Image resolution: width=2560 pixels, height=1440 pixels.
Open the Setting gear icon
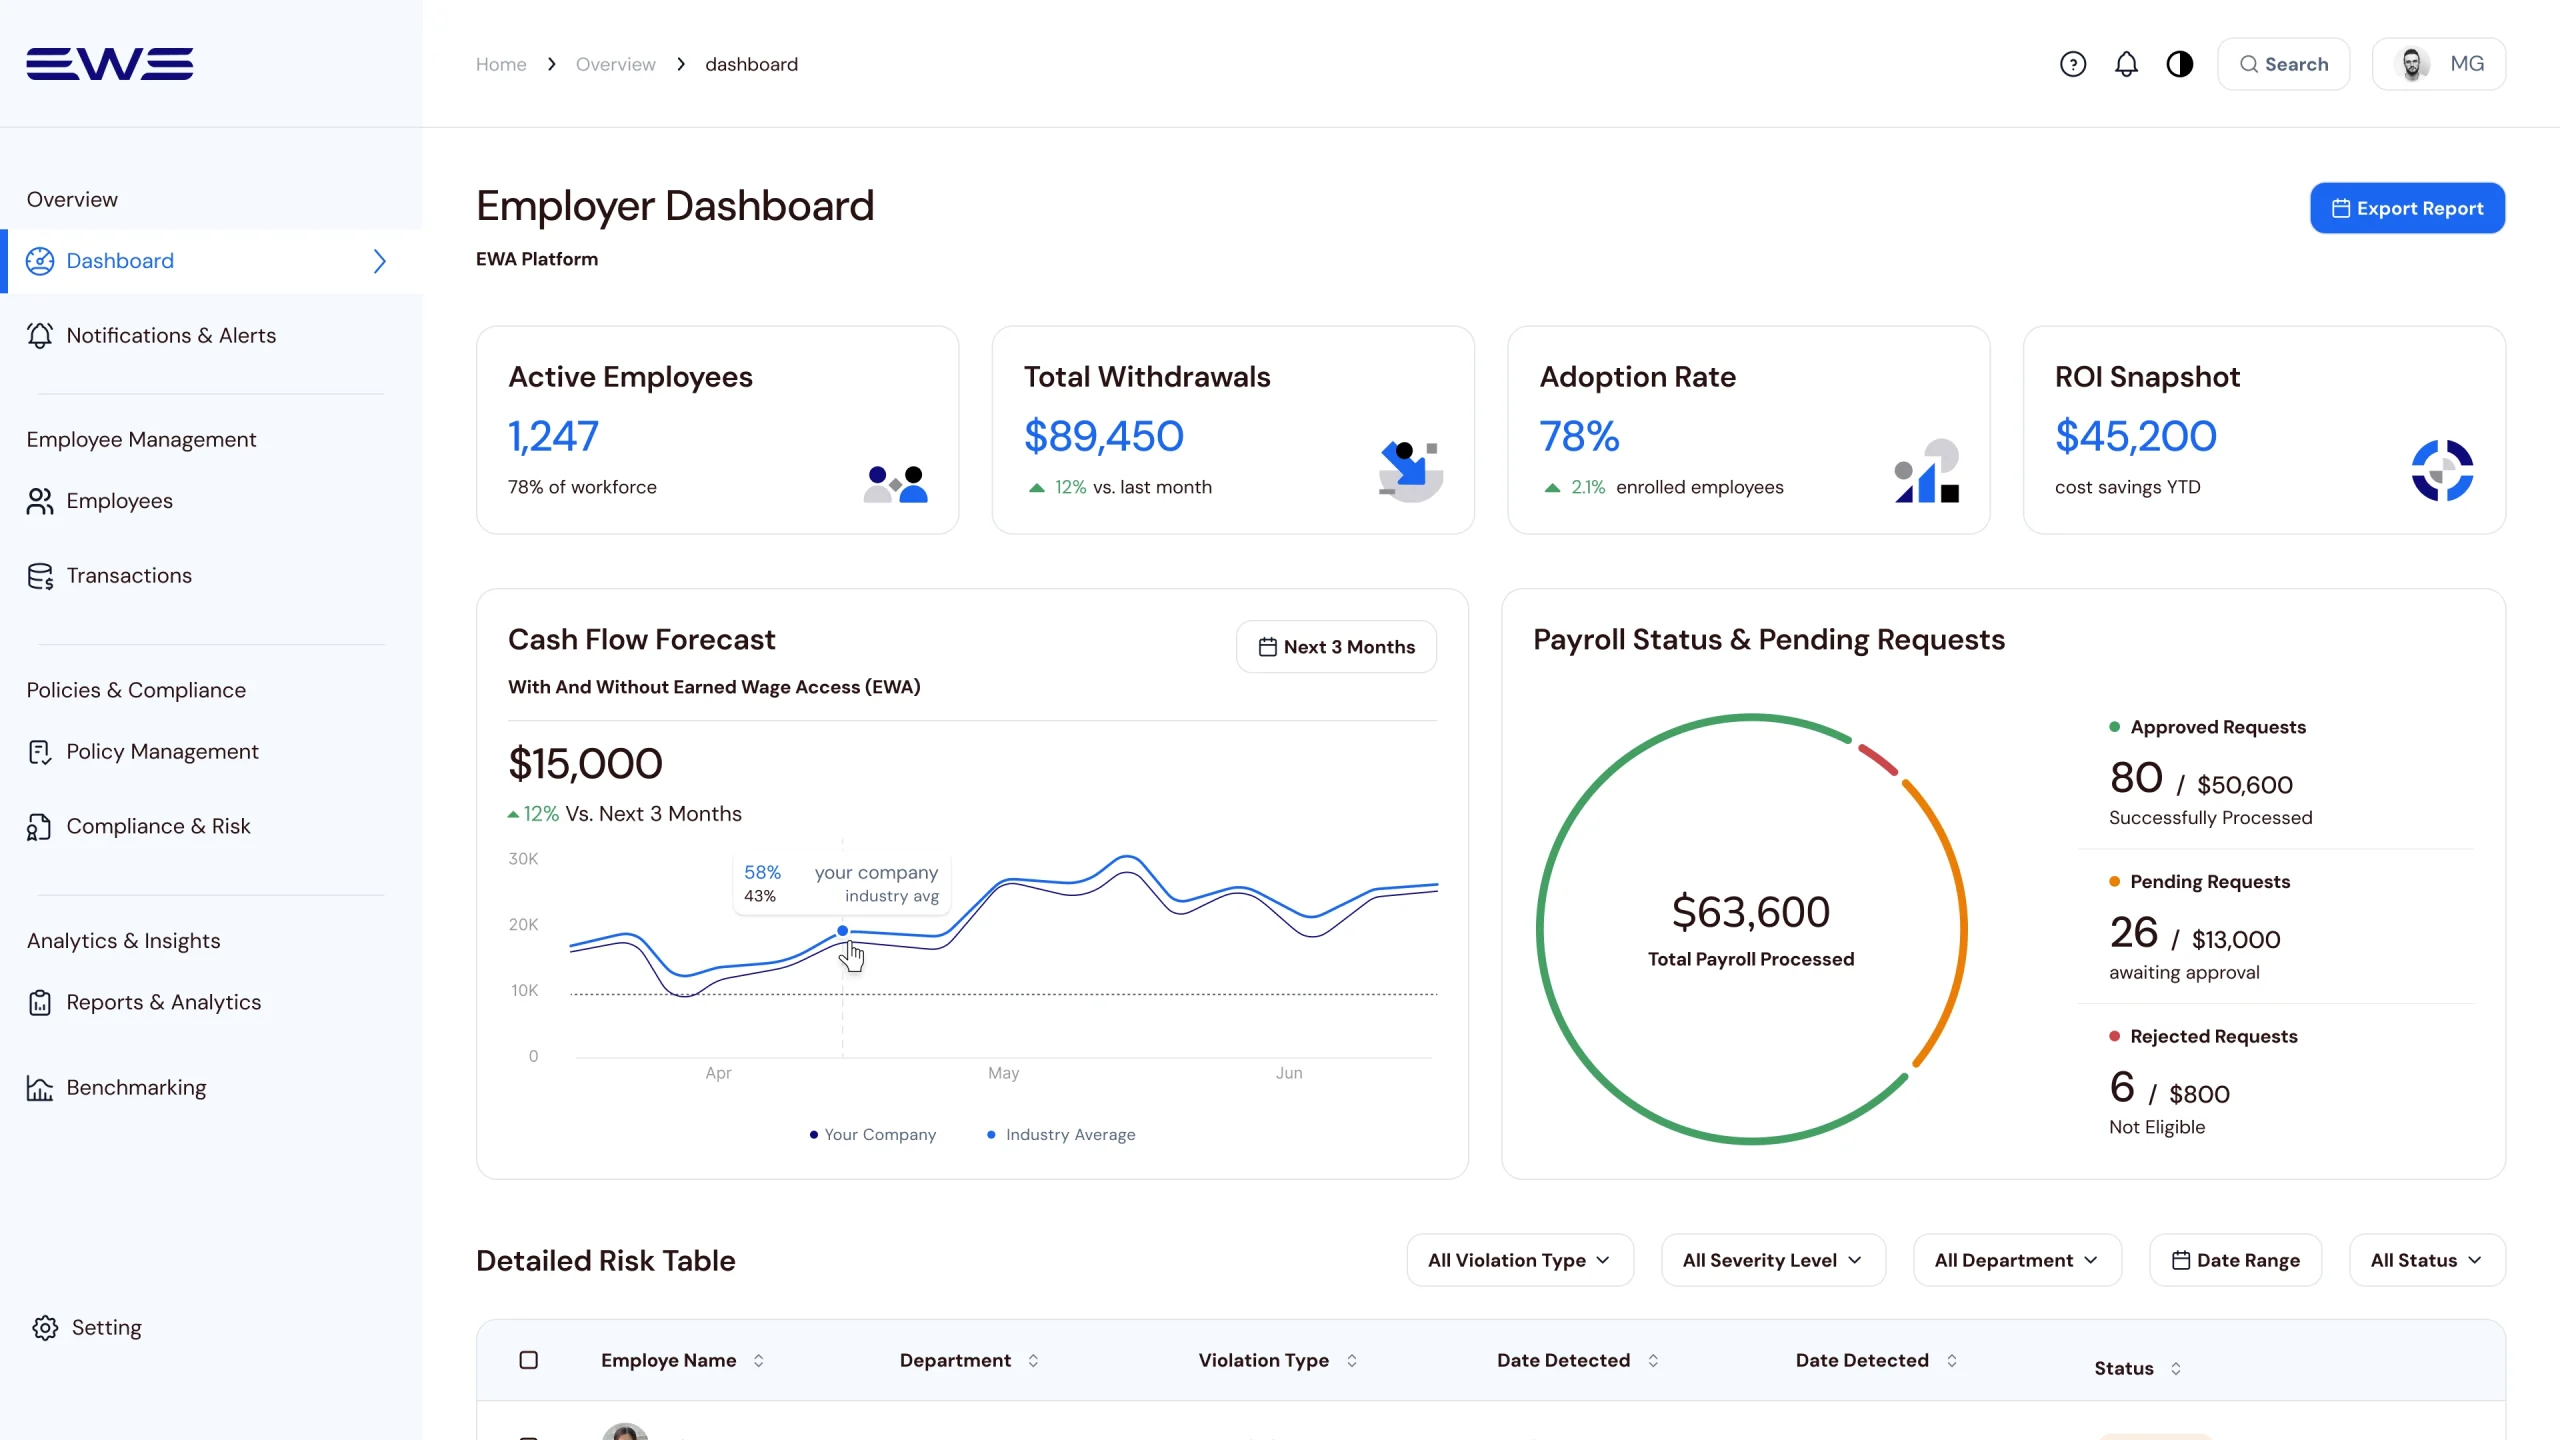45,1327
